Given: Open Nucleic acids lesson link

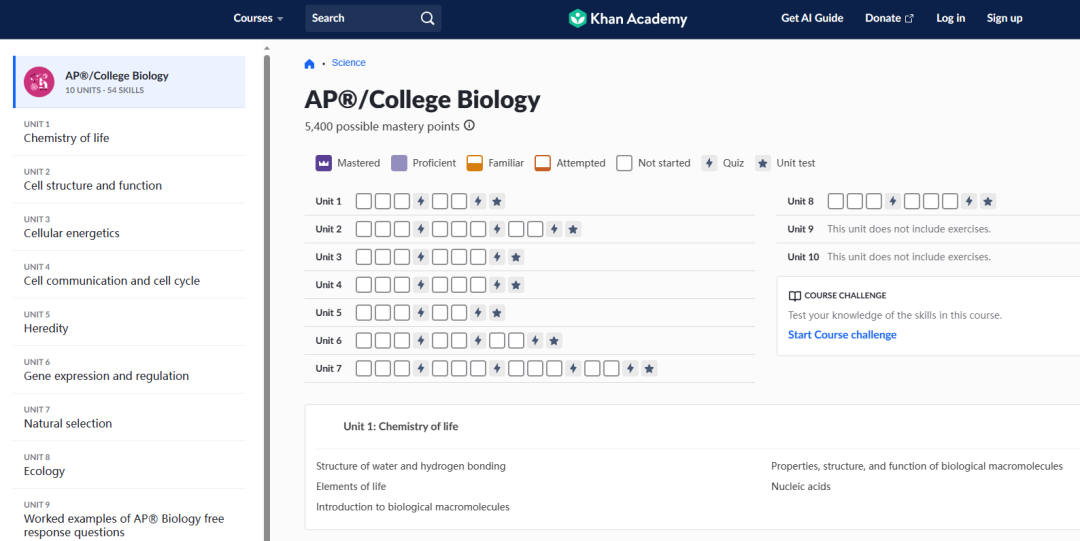Looking at the screenshot, I should (x=801, y=487).
